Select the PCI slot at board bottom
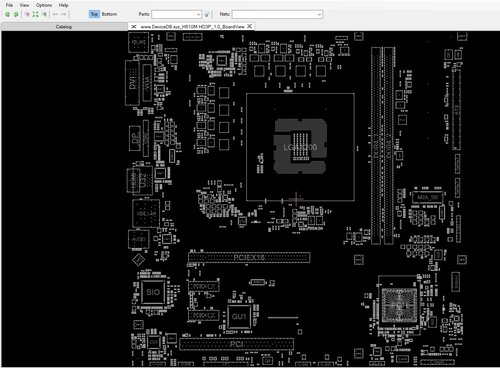 click(237, 344)
